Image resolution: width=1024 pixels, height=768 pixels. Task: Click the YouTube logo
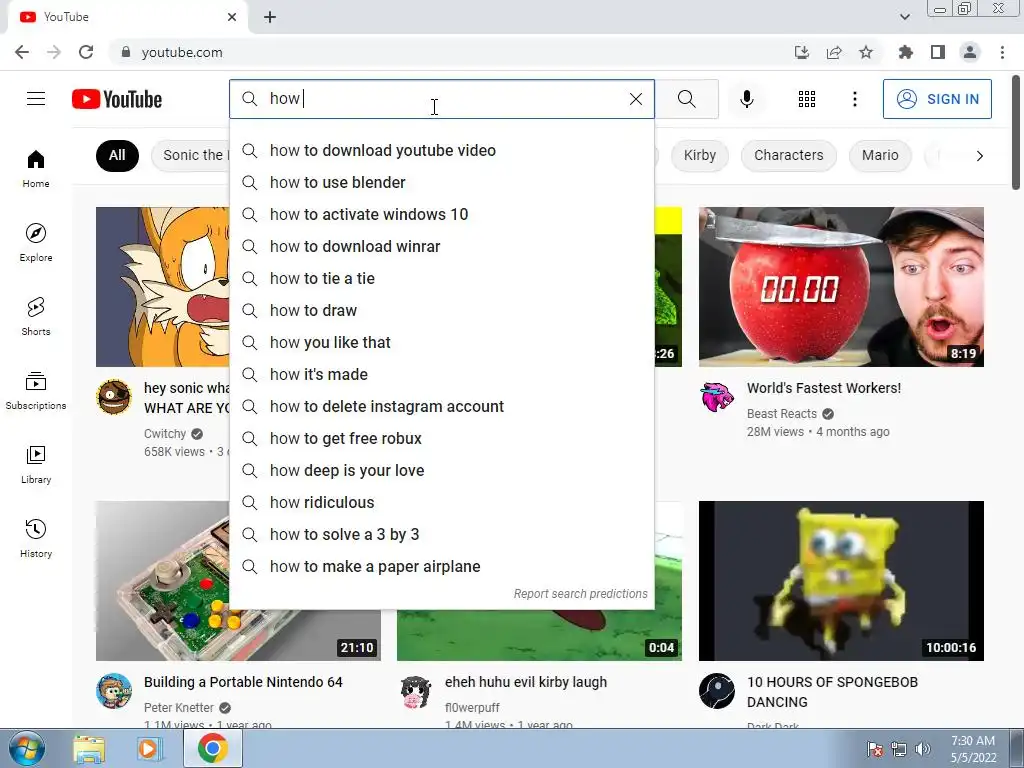[x=117, y=99]
